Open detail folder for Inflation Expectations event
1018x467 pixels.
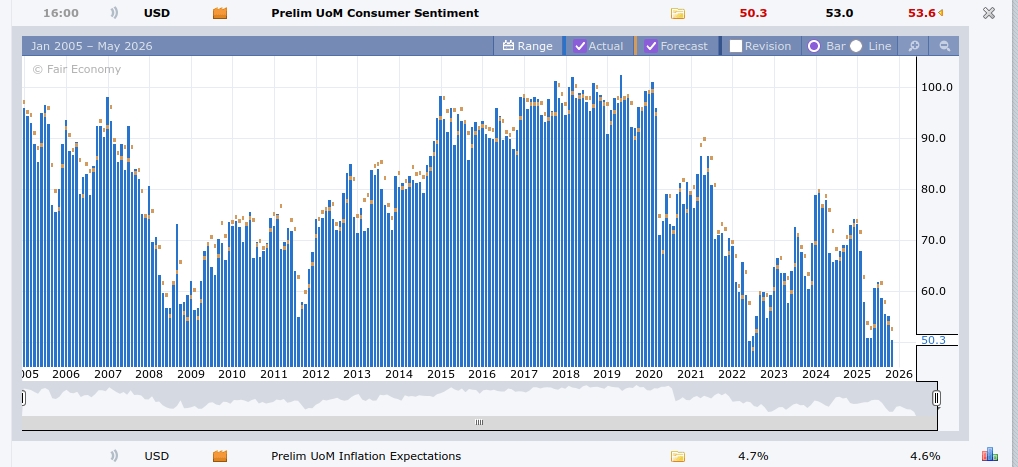click(677, 456)
